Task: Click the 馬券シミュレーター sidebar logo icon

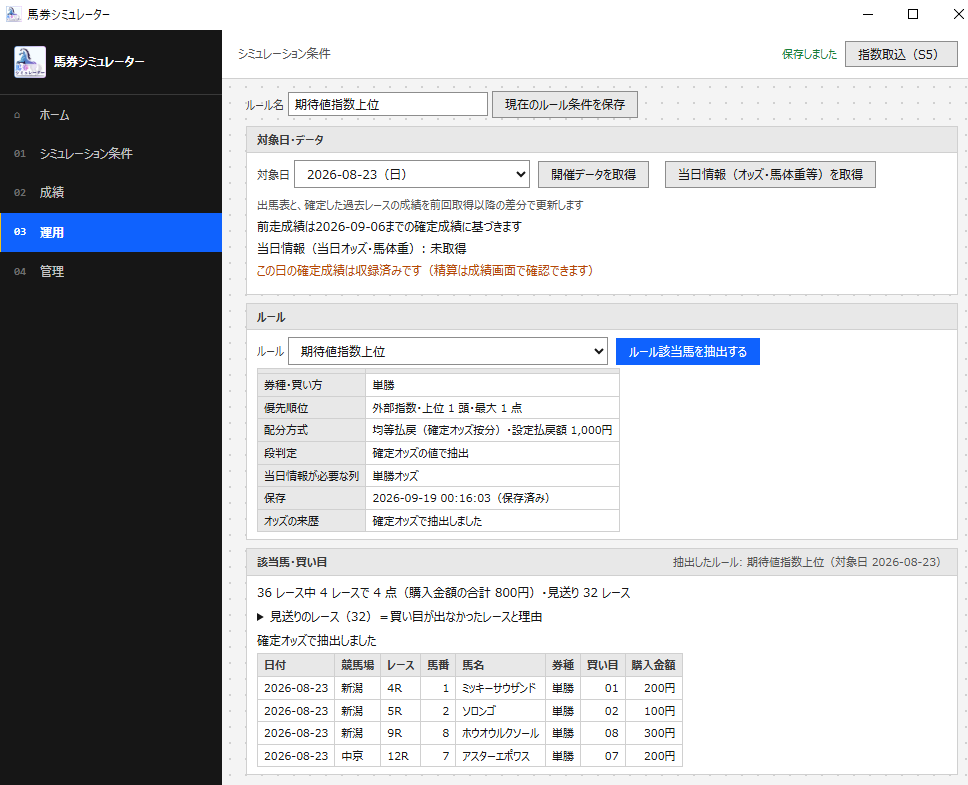Action: pos(30,62)
